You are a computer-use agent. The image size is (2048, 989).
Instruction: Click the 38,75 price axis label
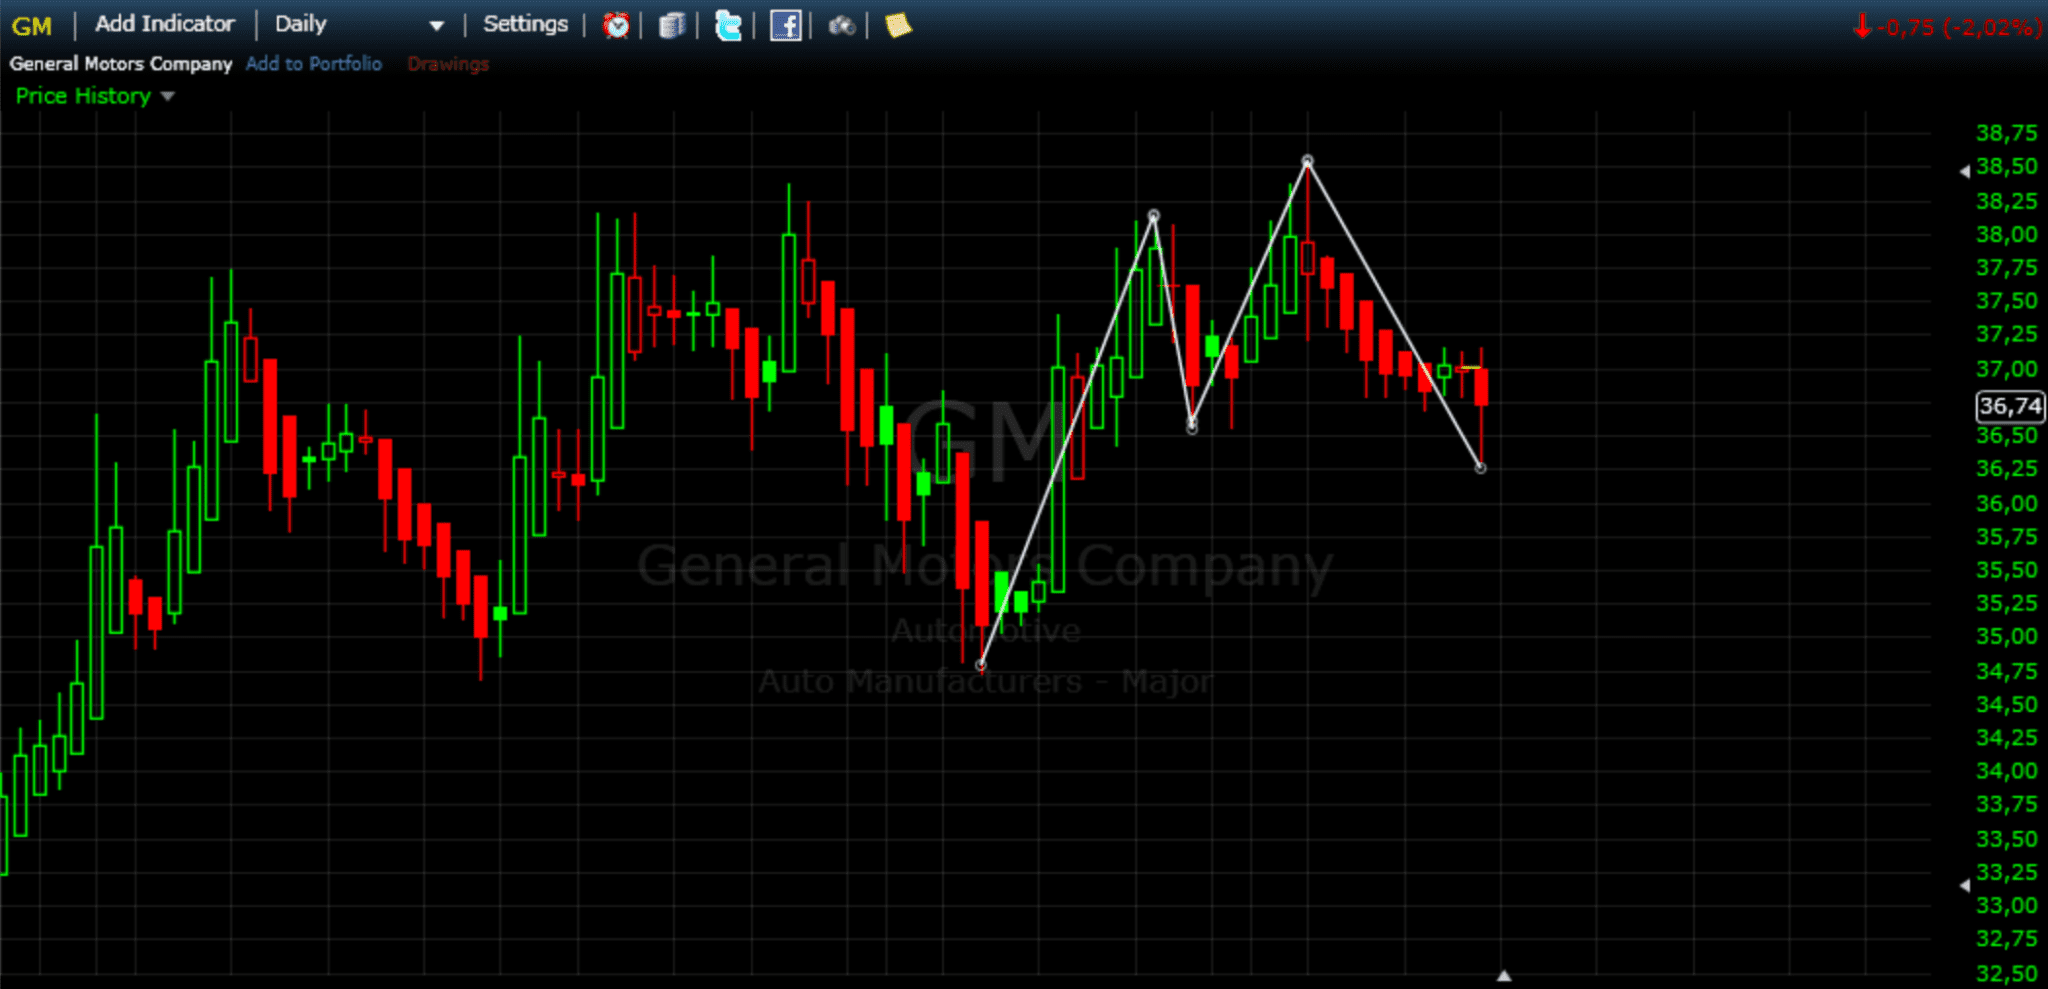coord(2006,133)
